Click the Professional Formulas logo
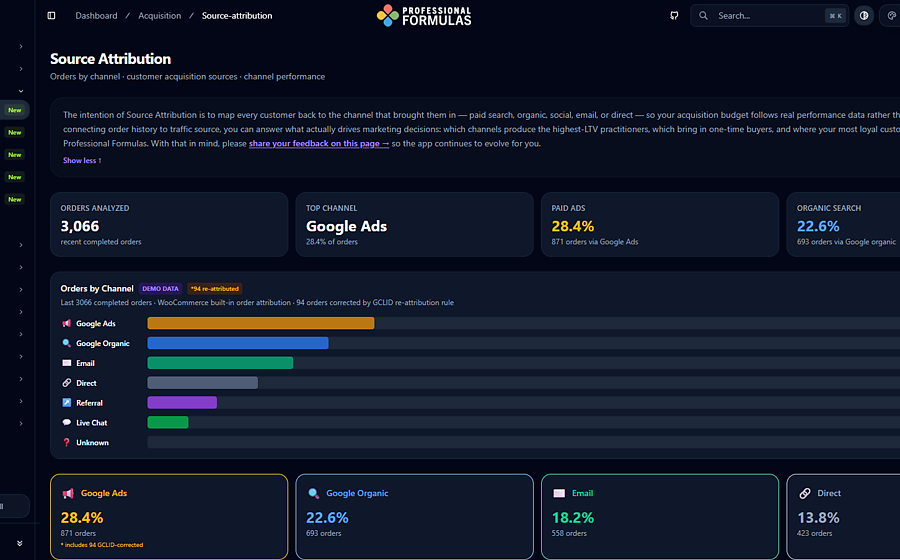Screen dimensions: 900x560 pos(424,15)
